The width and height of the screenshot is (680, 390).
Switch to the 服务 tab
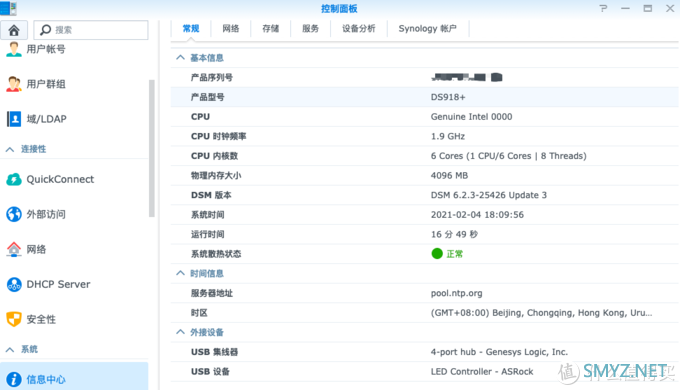pos(311,29)
